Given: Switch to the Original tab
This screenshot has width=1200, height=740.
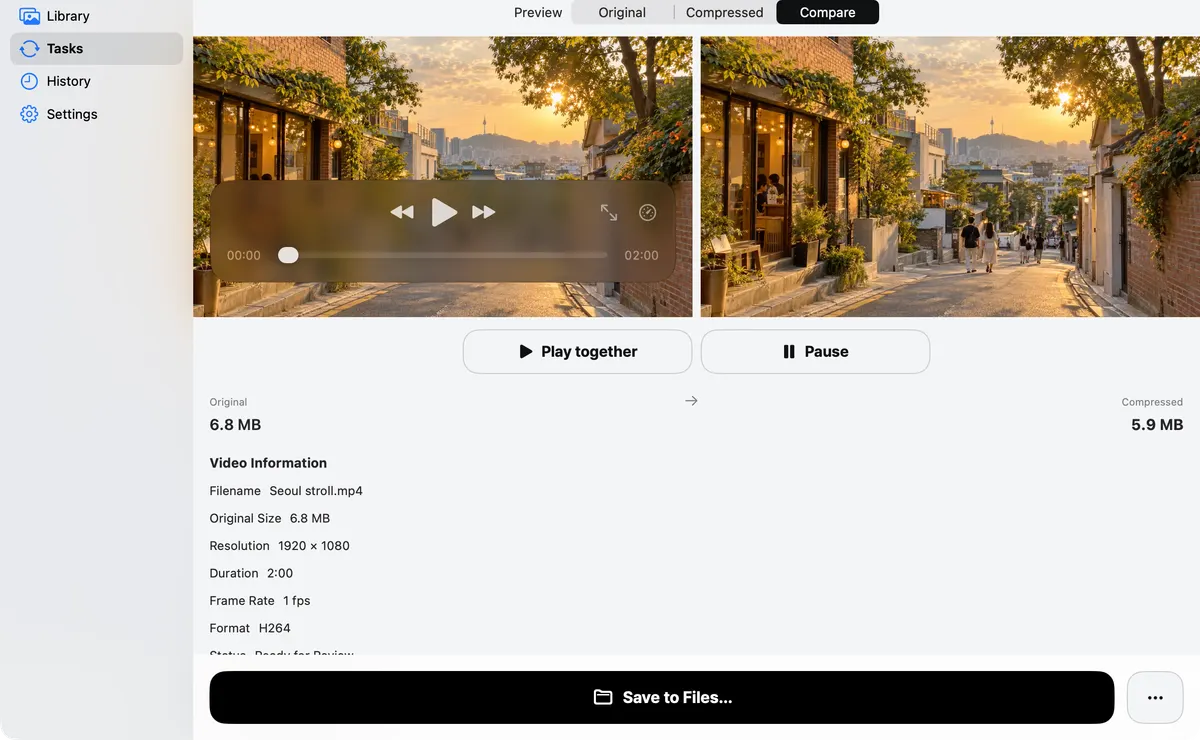Looking at the screenshot, I should pos(622,13).
